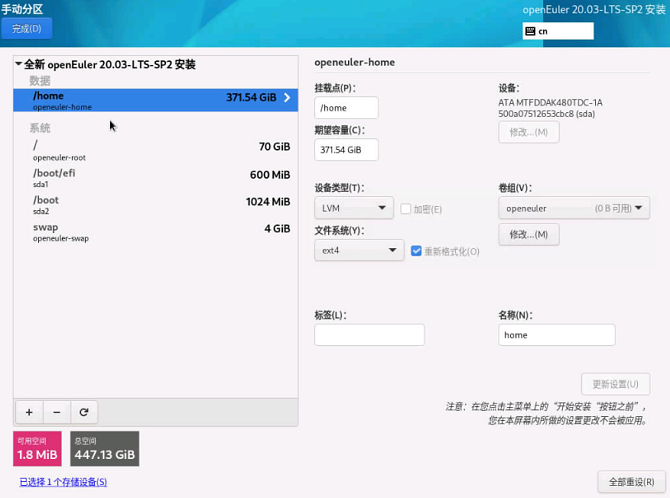Screen dimensions: 670x498
Task: Open the file system ext4 dropdown
Action: (358, 251)
